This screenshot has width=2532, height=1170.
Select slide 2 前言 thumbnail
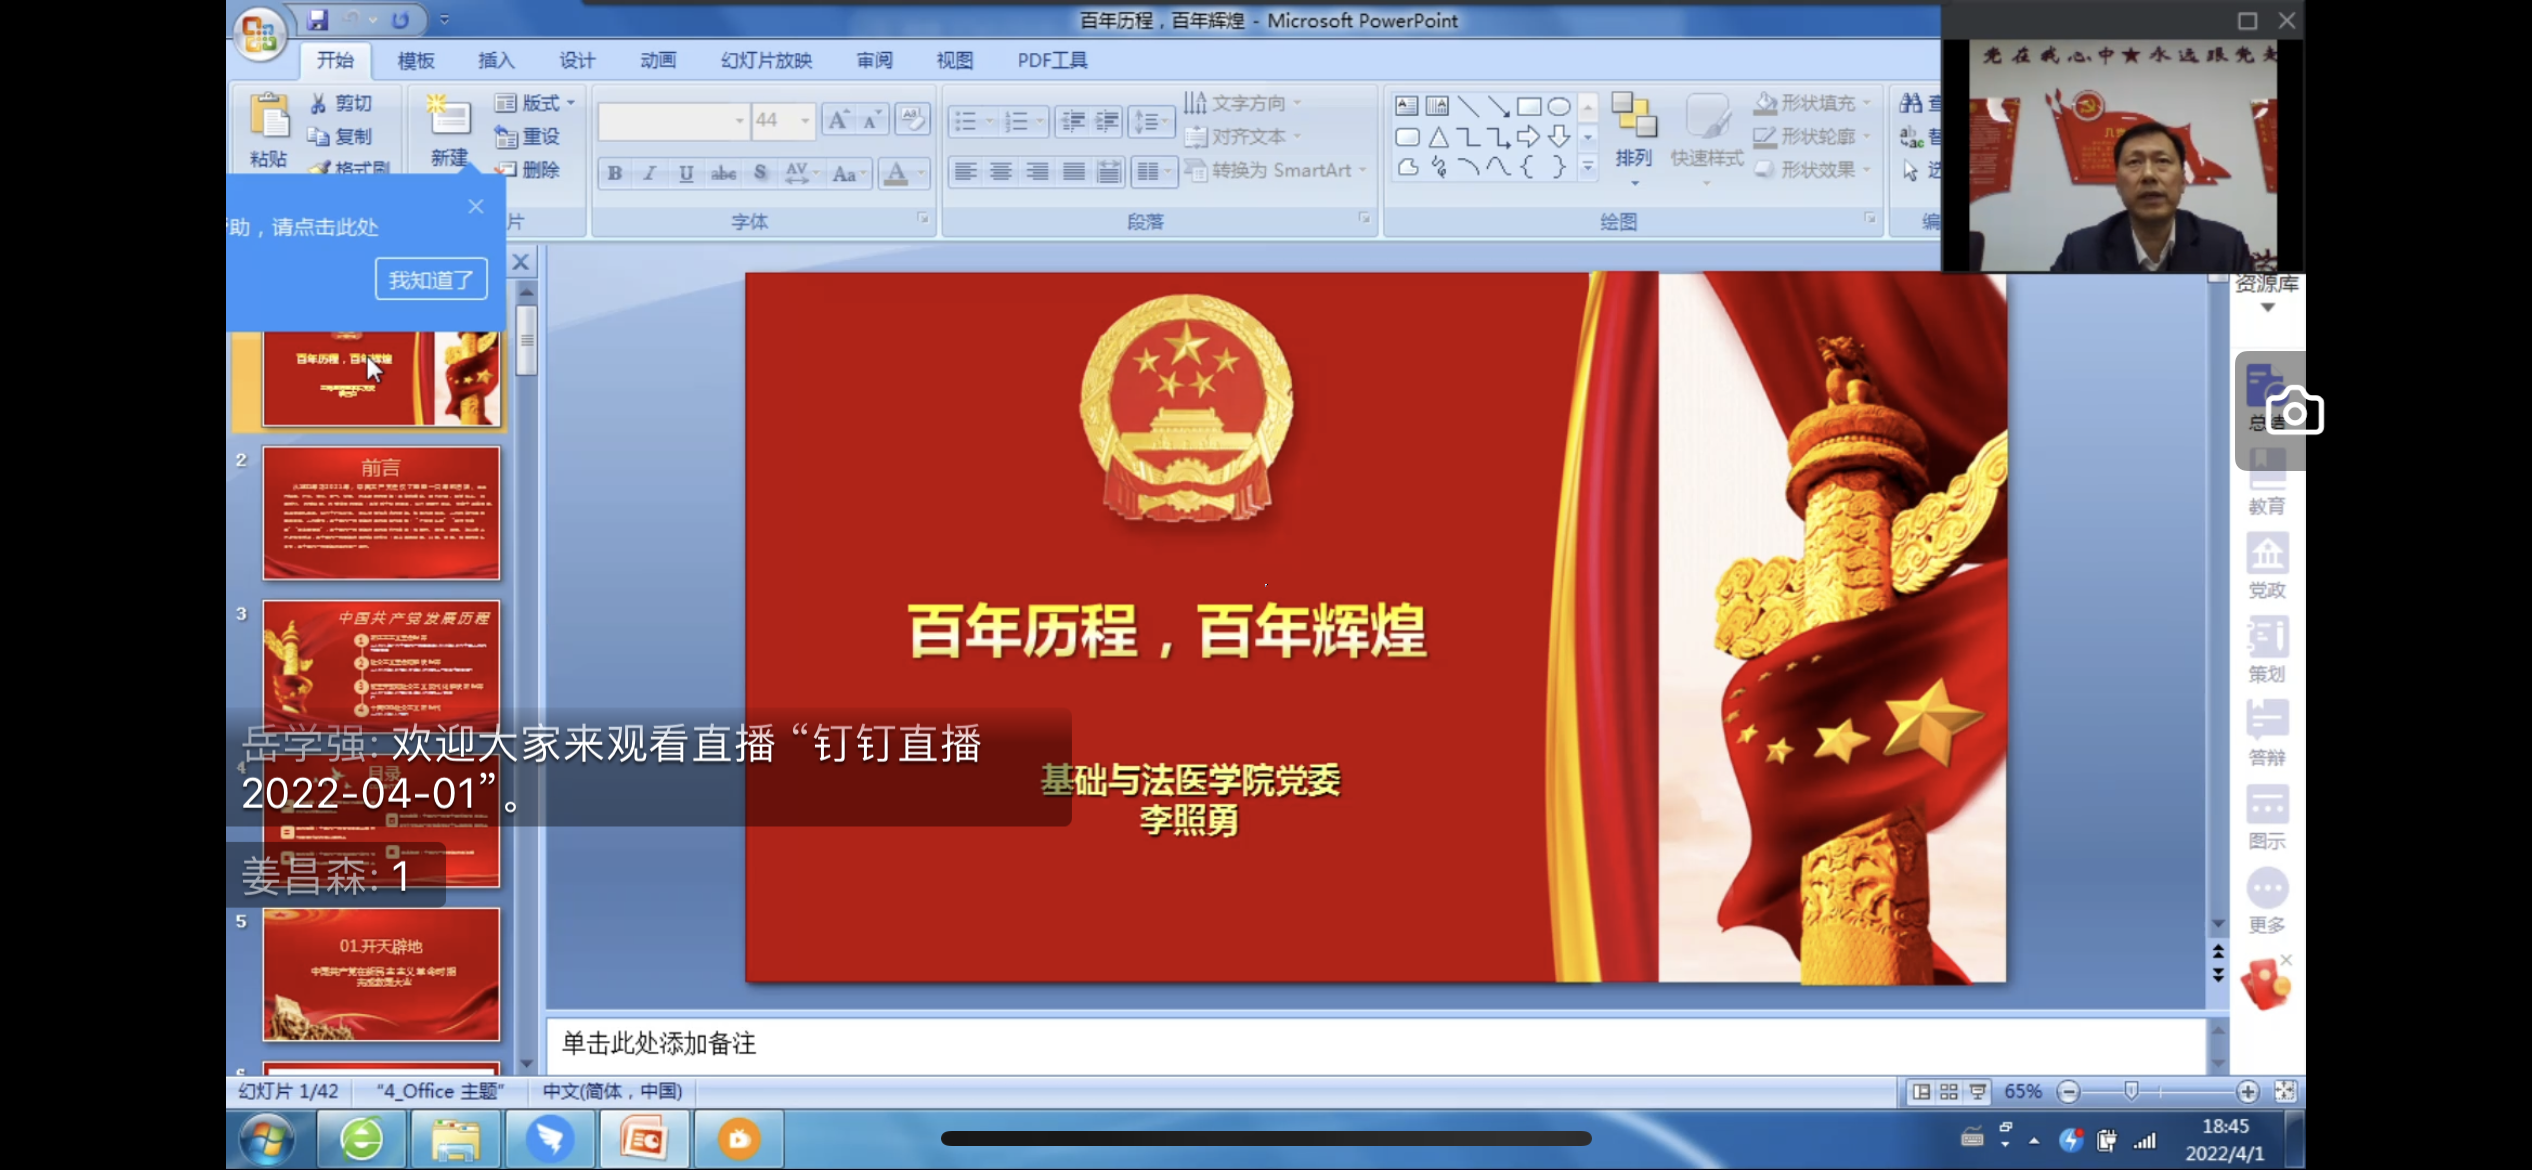coord(381,513)
